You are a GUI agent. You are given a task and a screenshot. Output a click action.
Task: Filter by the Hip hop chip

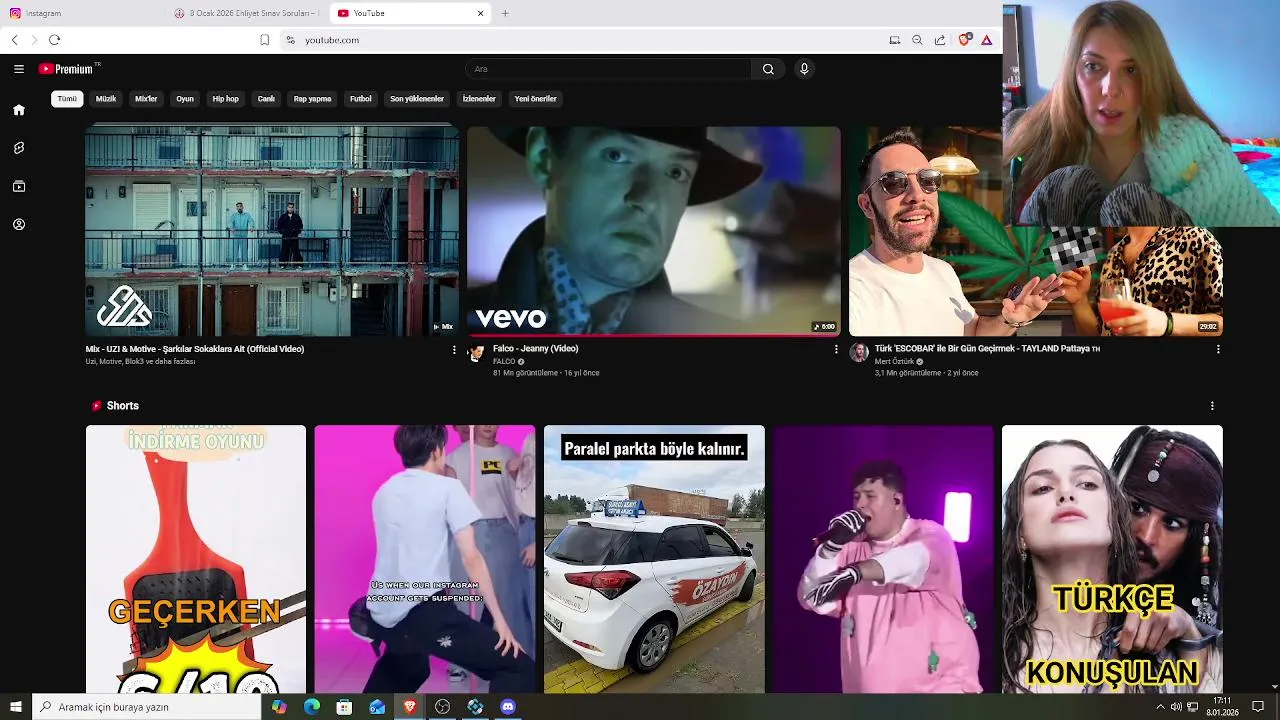[x=226, y=99]
